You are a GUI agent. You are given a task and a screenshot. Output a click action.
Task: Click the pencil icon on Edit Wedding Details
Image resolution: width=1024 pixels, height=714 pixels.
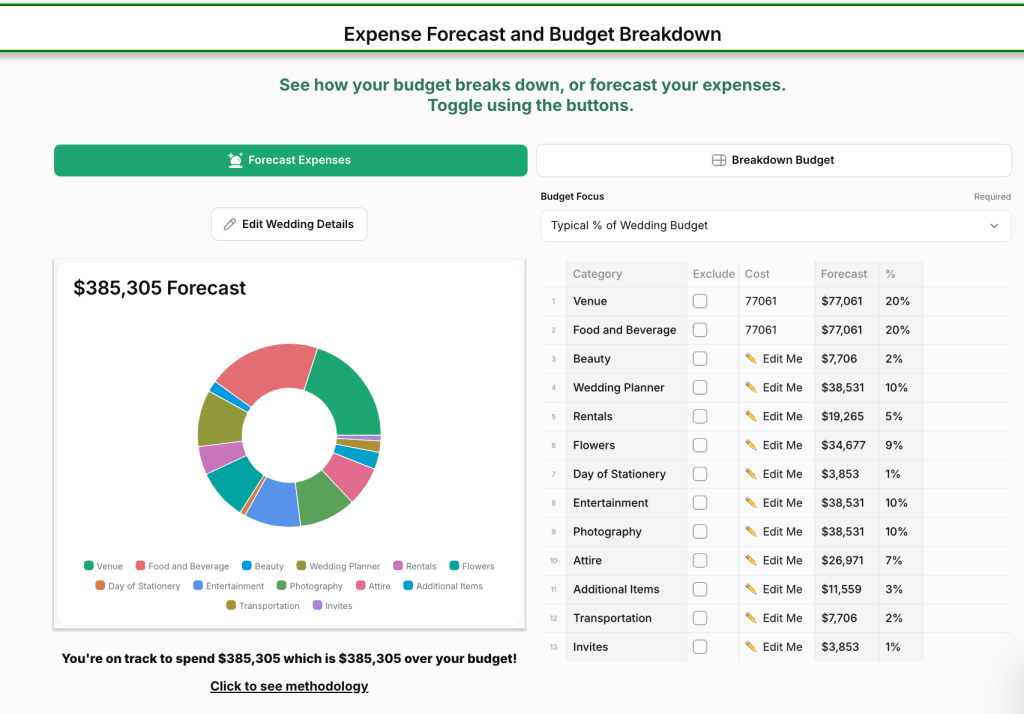point(230,225)
